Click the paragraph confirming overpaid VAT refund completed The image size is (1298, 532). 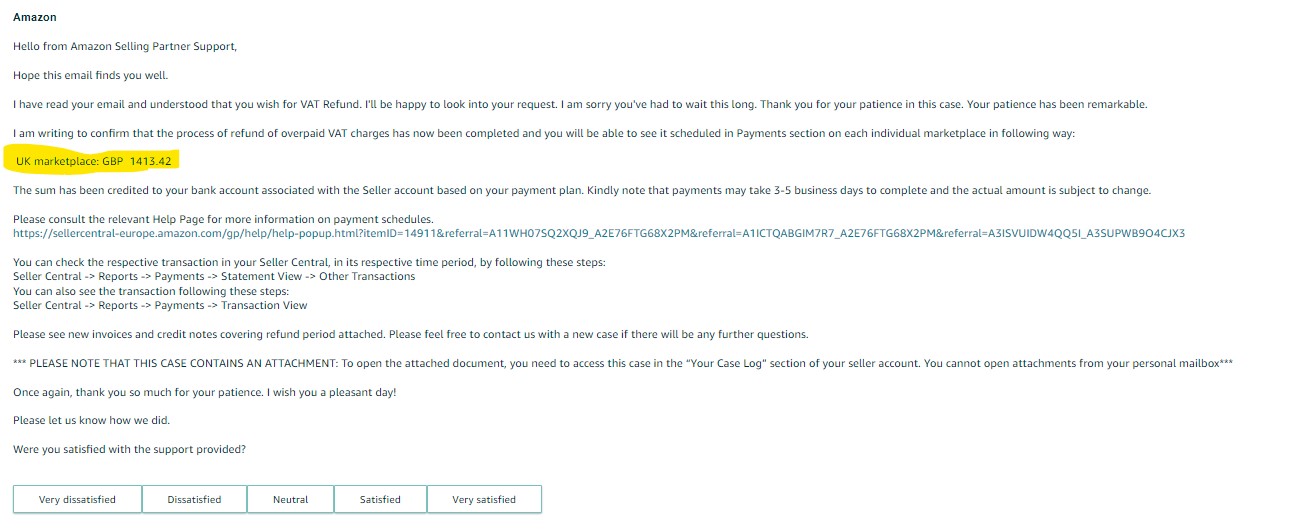[x=544, y=133]
